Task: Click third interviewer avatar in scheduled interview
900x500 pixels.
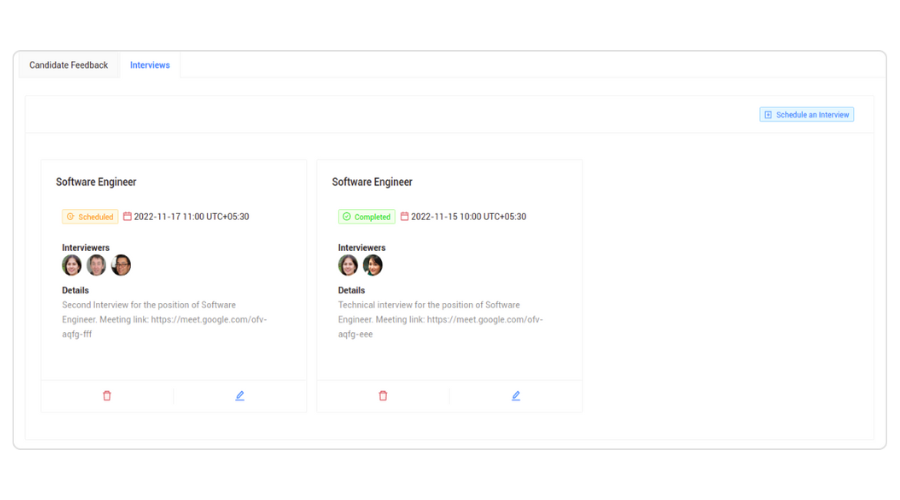Action: (x=121, y=265)
